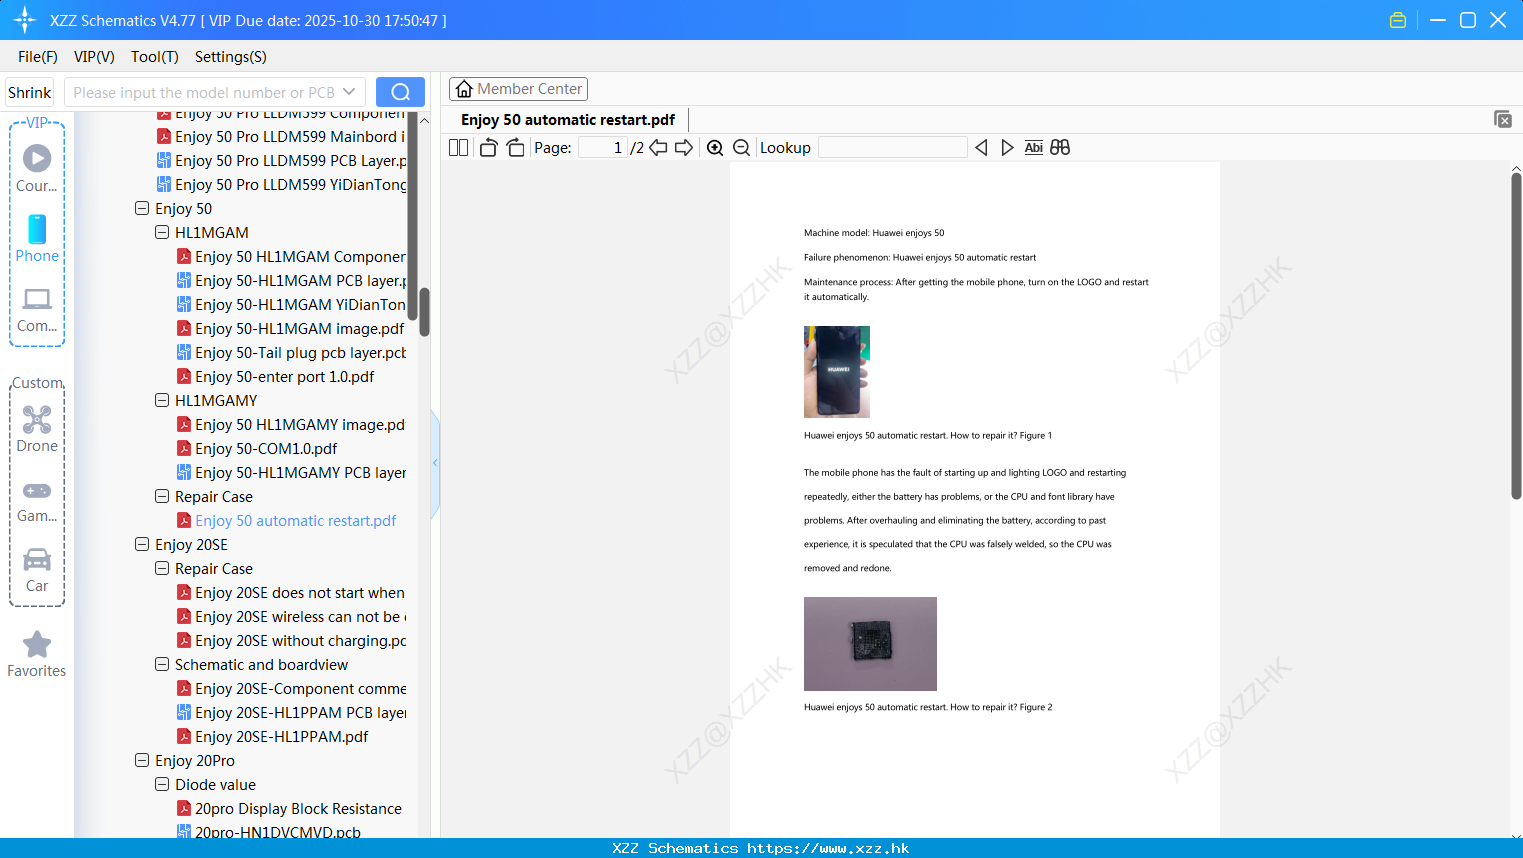Select the Phone category

37,238
